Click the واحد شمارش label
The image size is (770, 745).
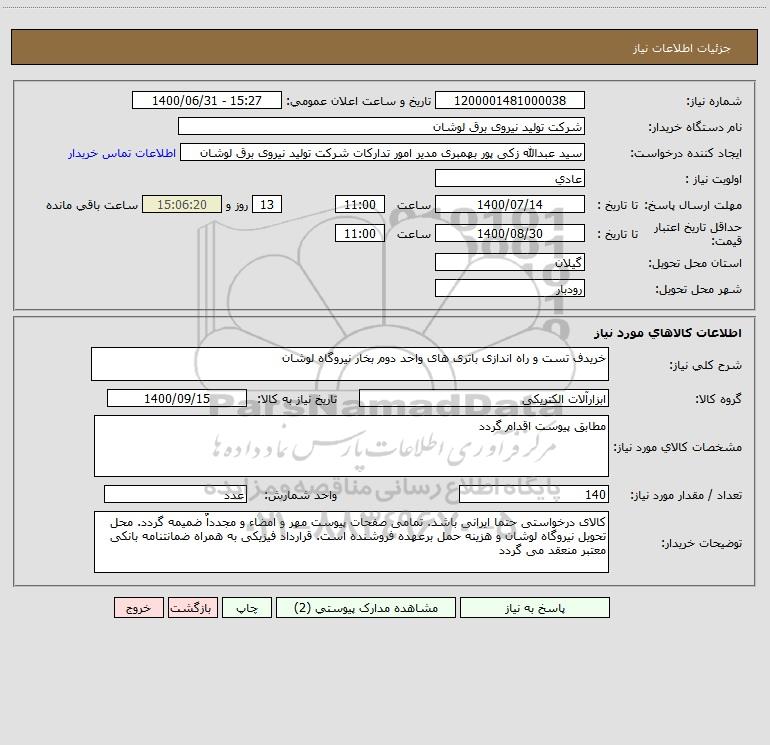coord(301,496)
